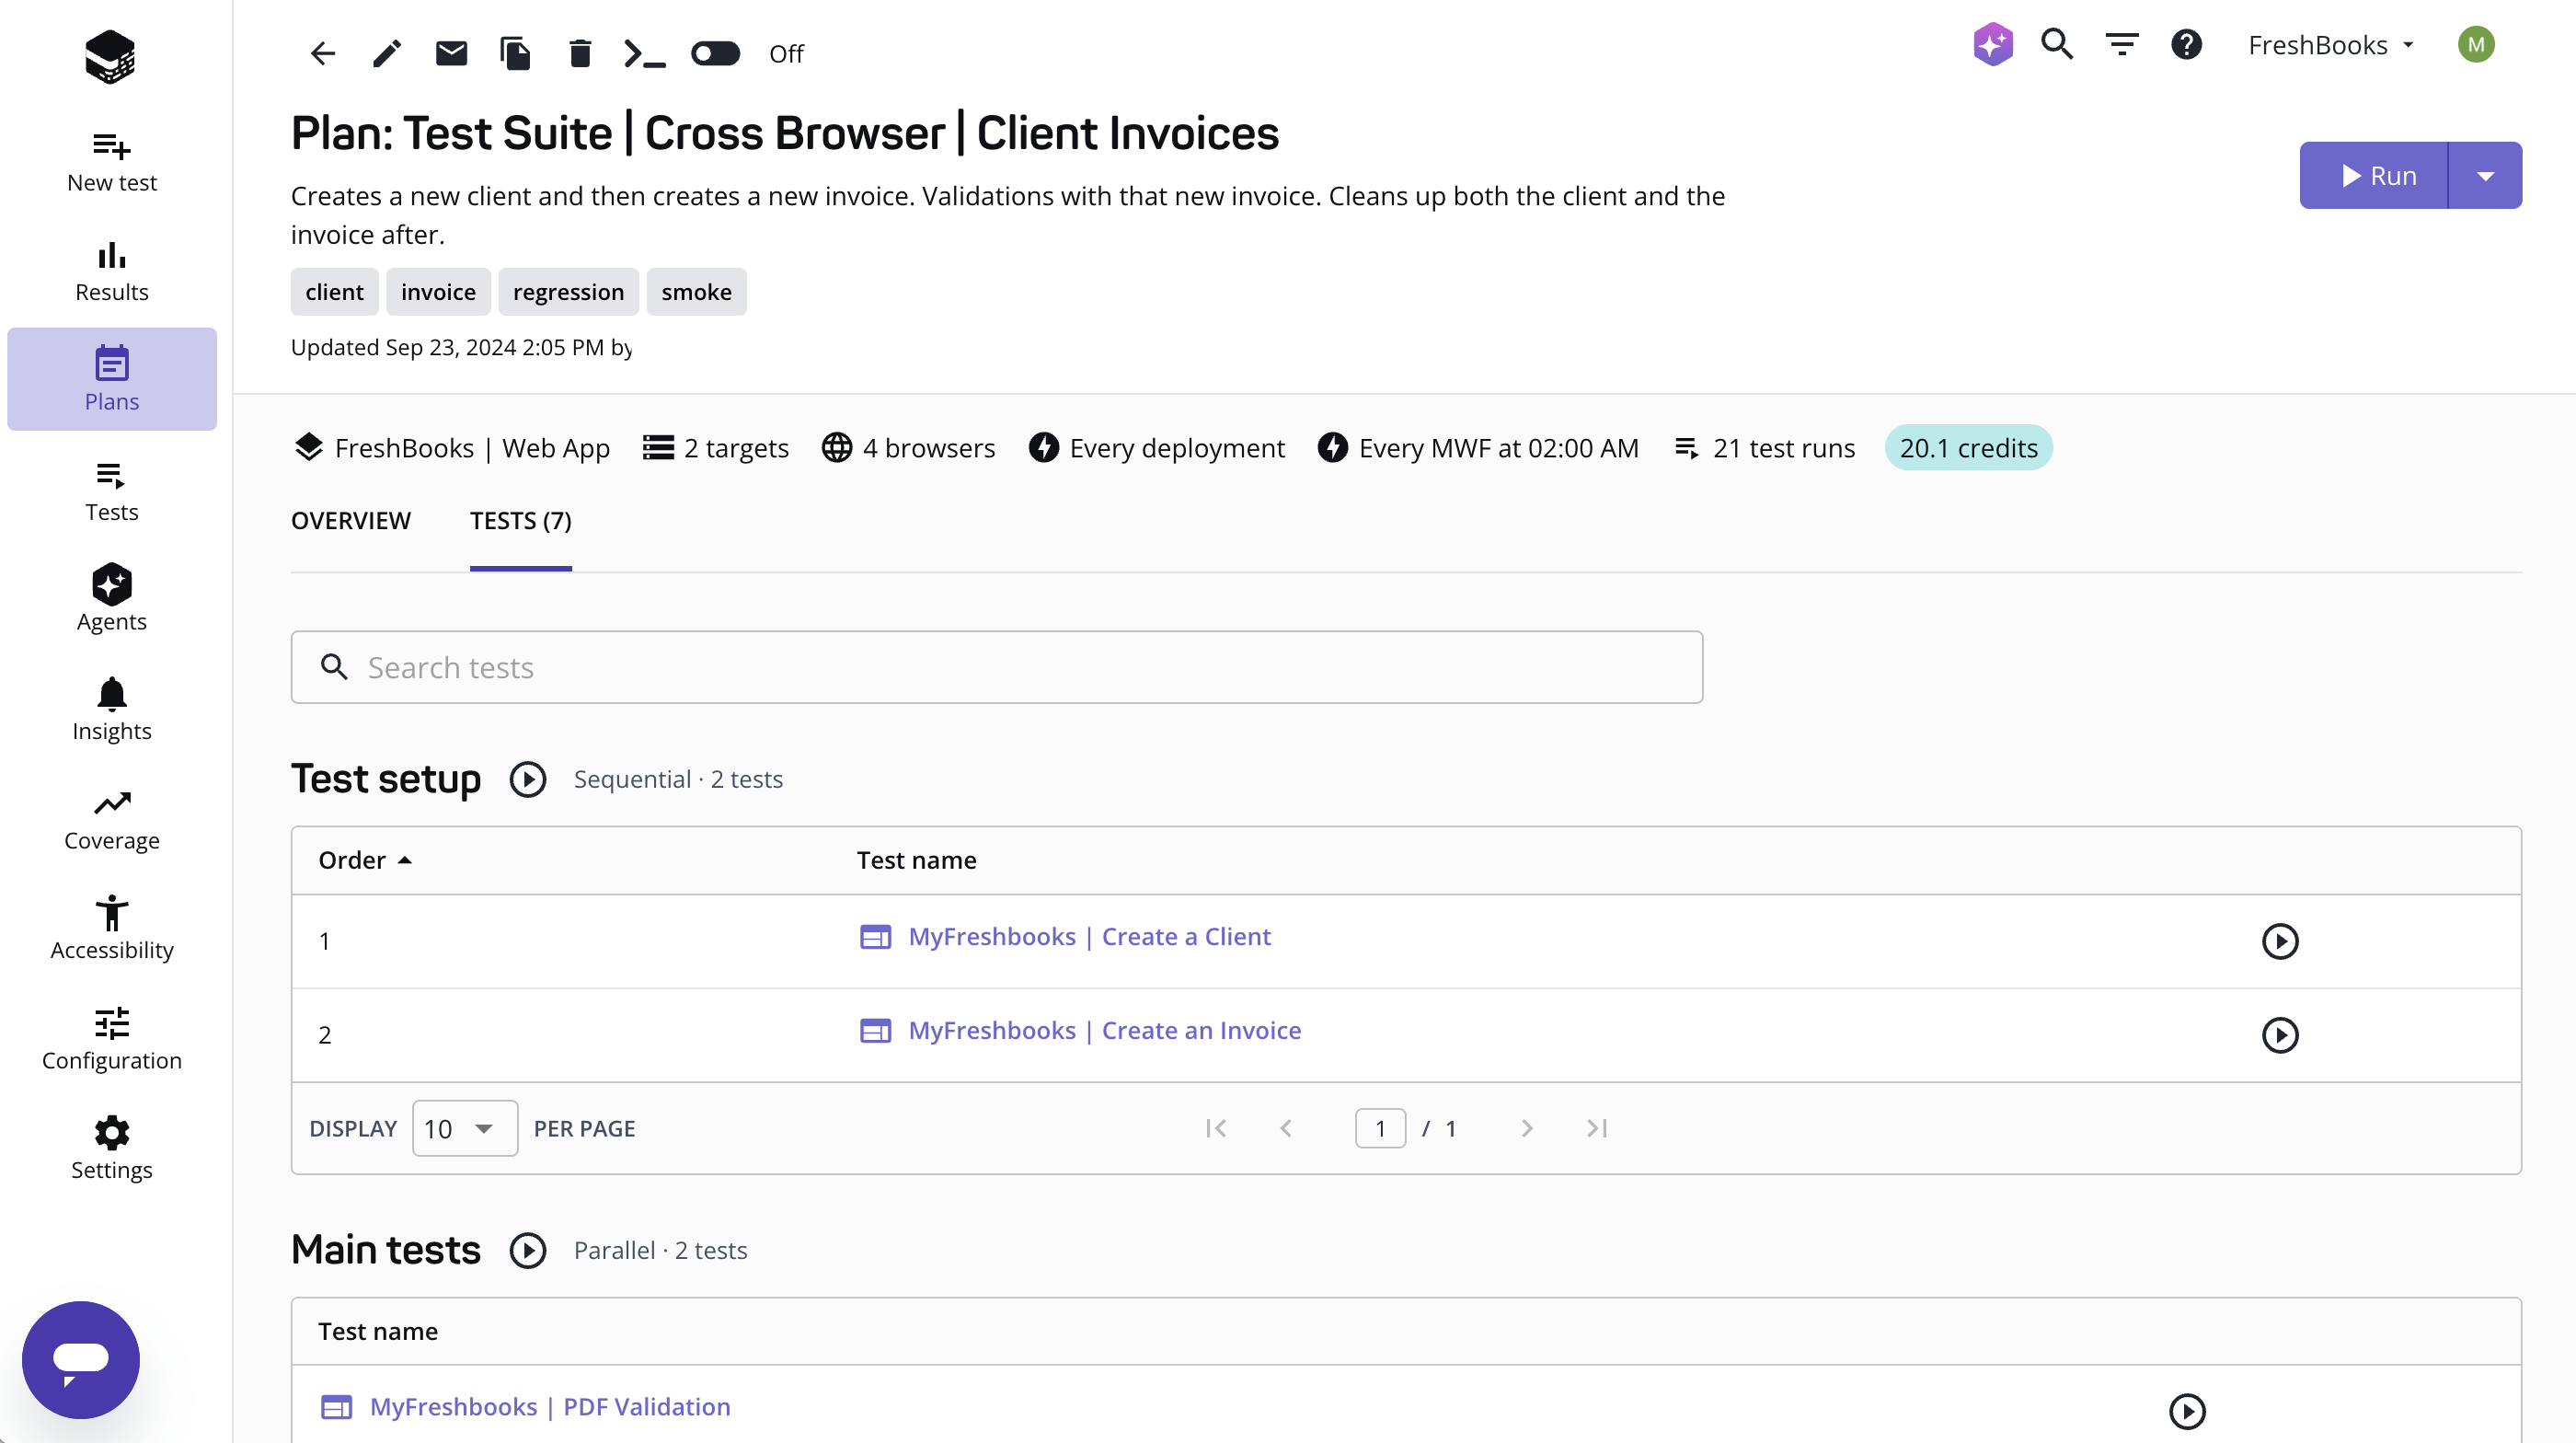Screen dimensions: 2576x1443
Task: Click the 20.1 credits badge
Action: pos(1968,448)
